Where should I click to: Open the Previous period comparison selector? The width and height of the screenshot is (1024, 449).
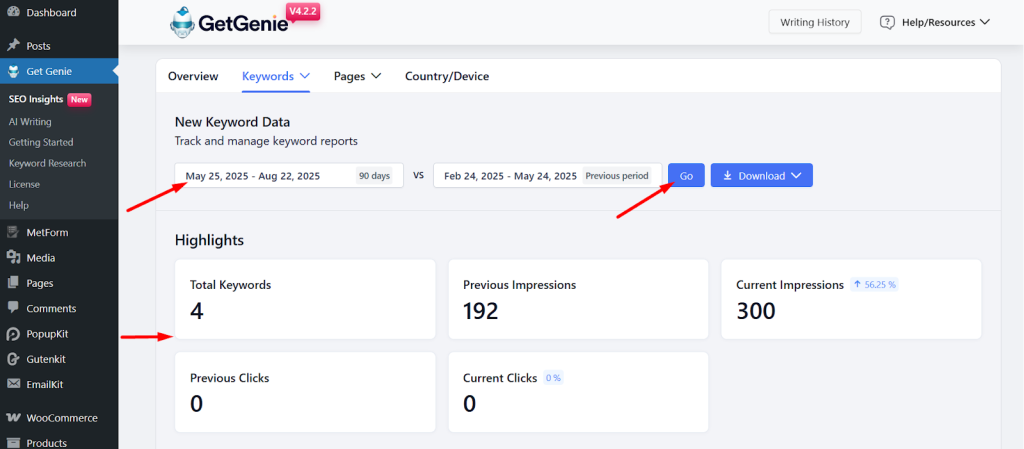(x=617, y=176)
